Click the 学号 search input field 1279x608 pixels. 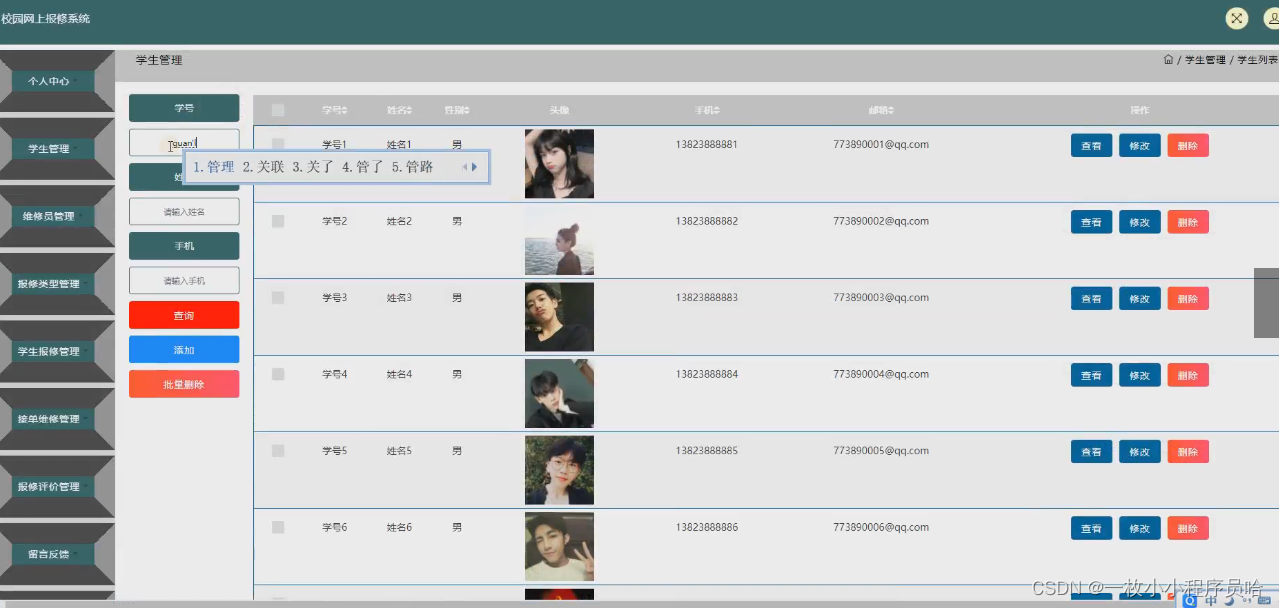tap(184, 143)
